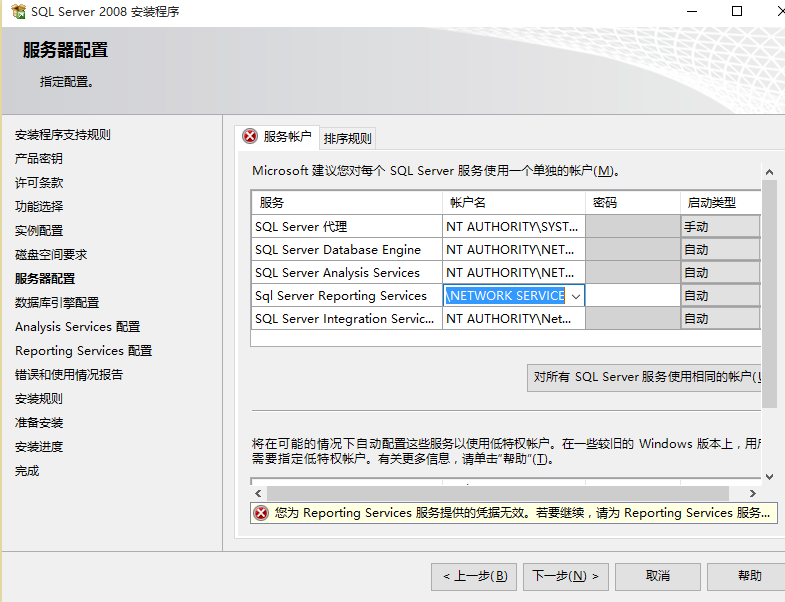Image resolution: width=785 pixels, height=602 pixels.
Task: Click 完成 in the step list
Action: (x=27, y=471)
